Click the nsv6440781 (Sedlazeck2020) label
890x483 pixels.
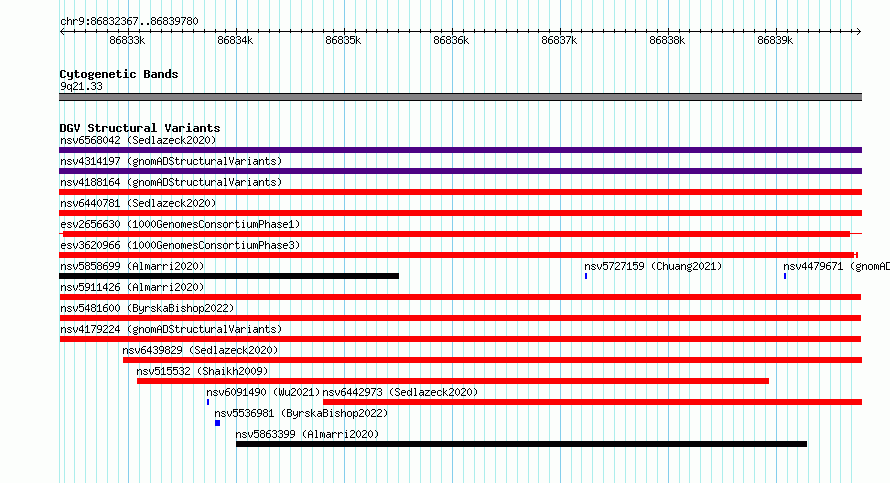(138, 203)
